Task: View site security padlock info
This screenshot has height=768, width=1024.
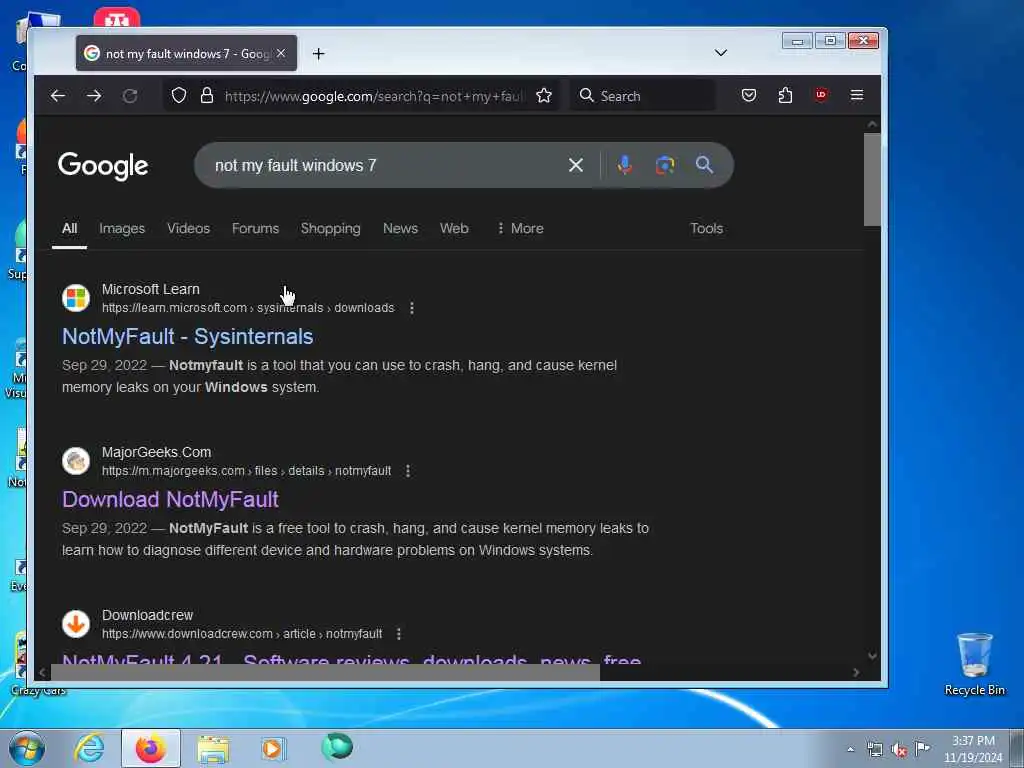Action: click(x=207, y=96)
